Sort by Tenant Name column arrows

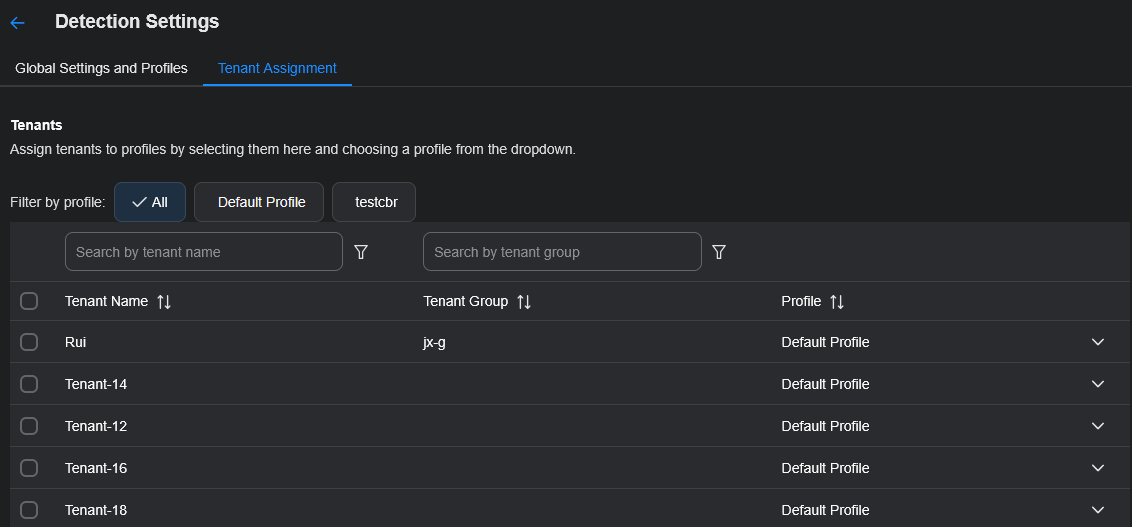(x=164, y=302)
